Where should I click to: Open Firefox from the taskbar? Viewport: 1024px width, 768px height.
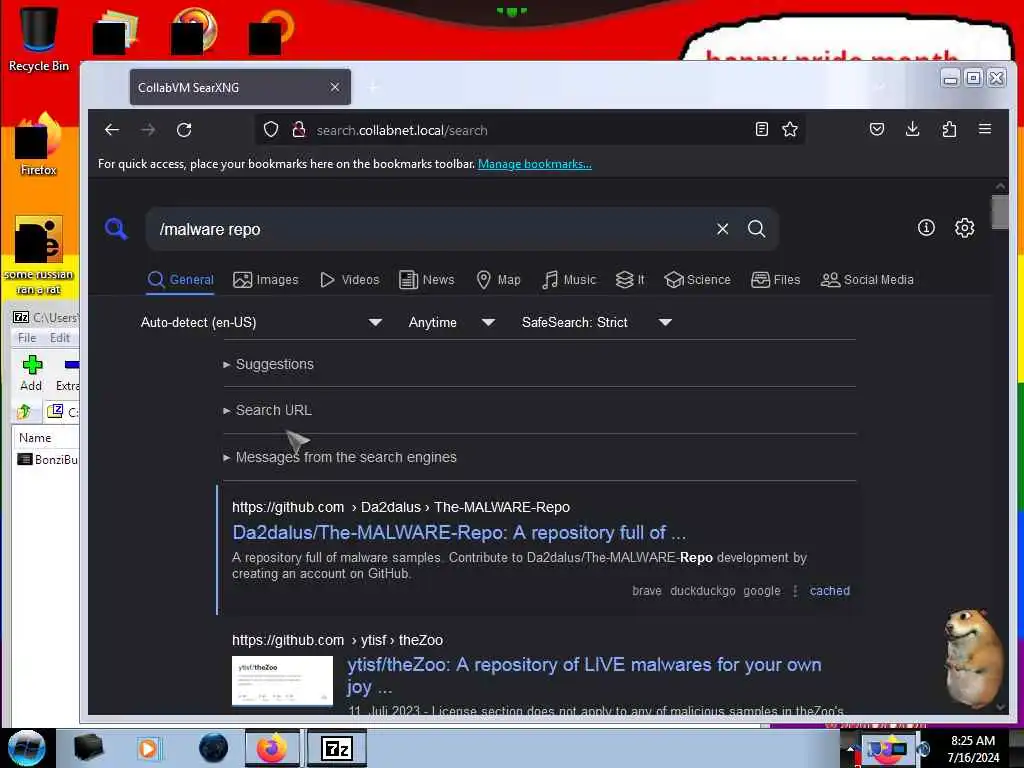[272, 748]
